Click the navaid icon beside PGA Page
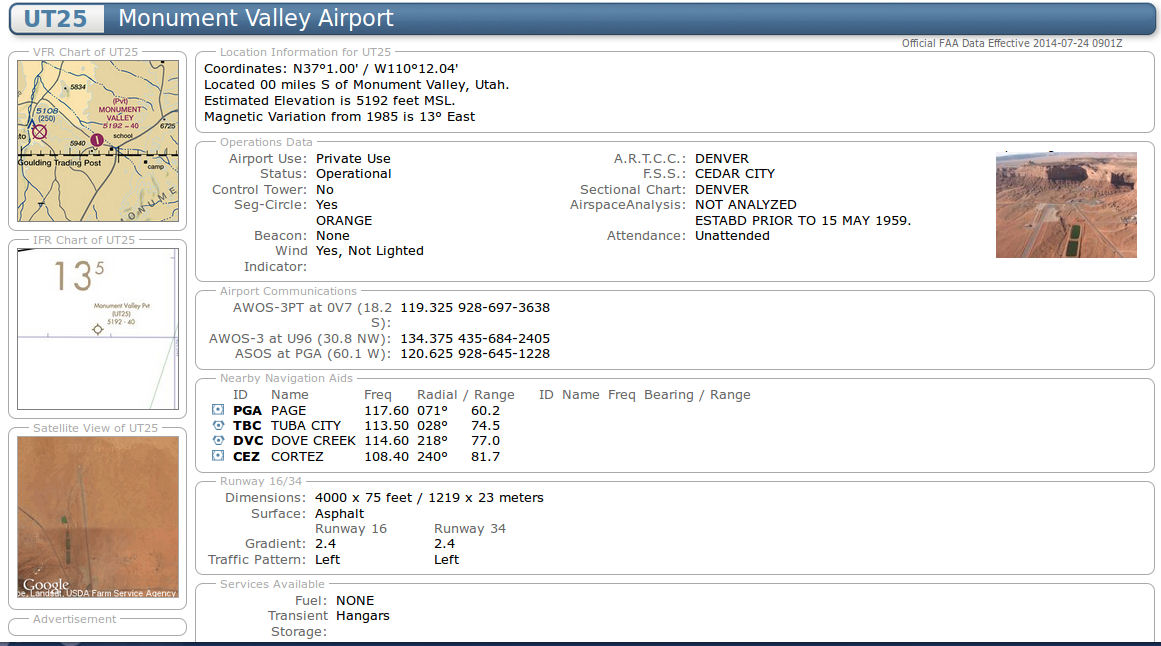 pyautogui.click(x=218, y=410)
